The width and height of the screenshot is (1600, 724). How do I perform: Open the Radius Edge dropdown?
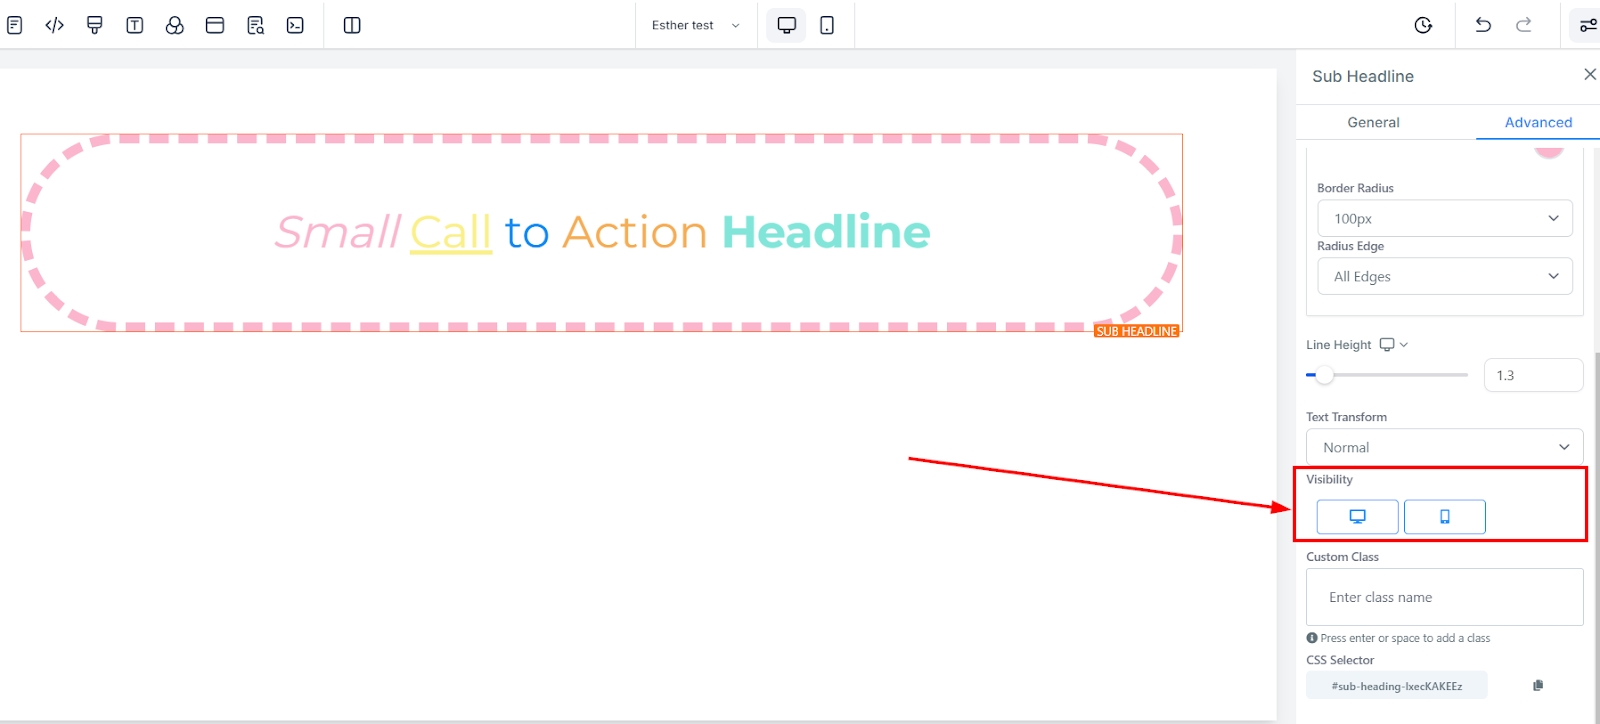coord(1444,276)
